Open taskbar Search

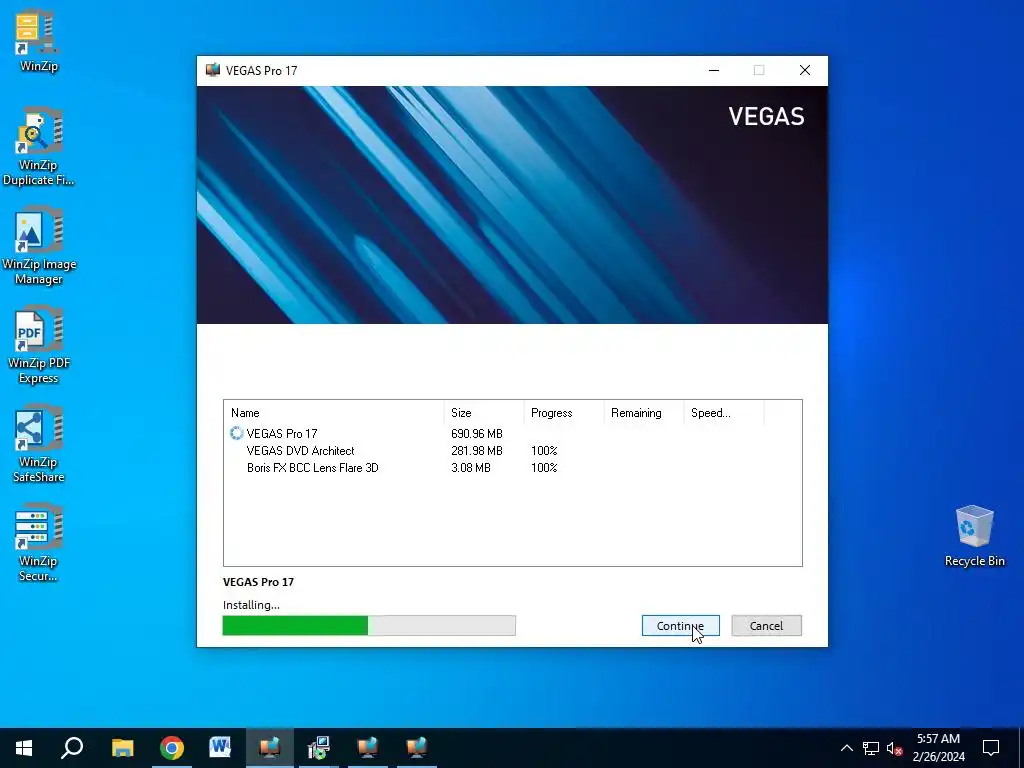click(x=72, y=748)
